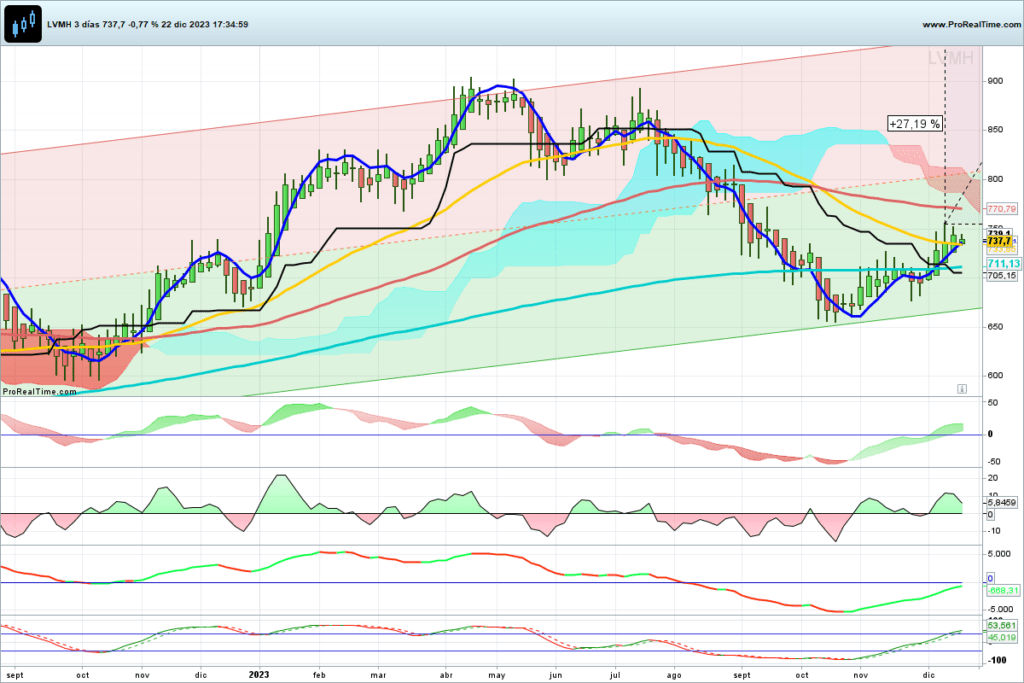This screenshot has width=1024, height=683.
Task: Click the yellow 737,7 current price label
Action: coord(999,242)
